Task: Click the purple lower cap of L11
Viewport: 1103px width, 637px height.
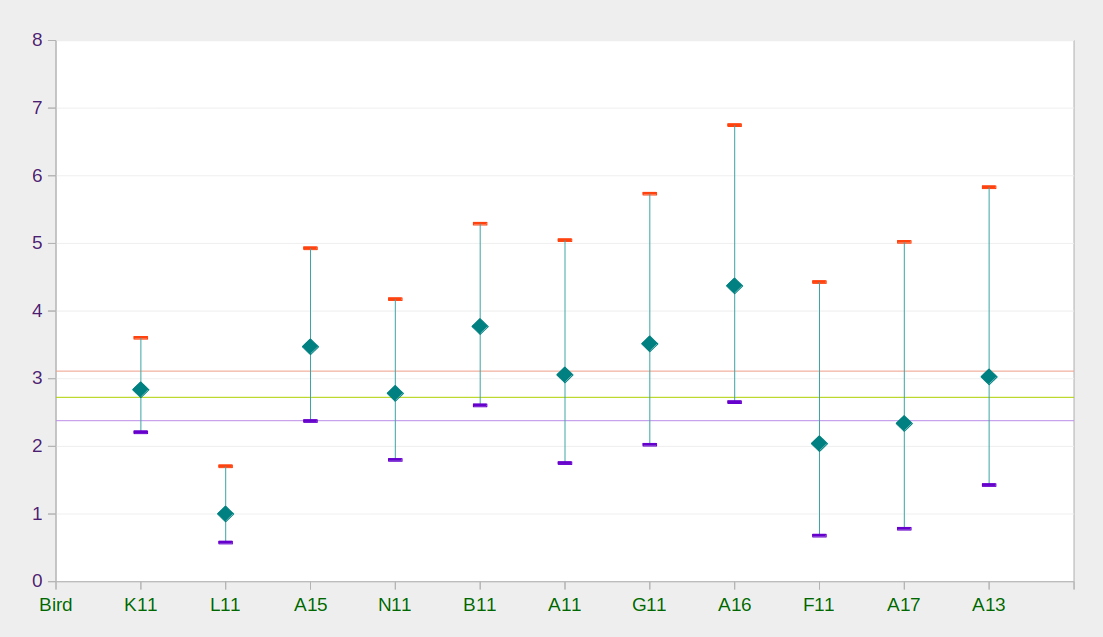Action: pos(225,542)
